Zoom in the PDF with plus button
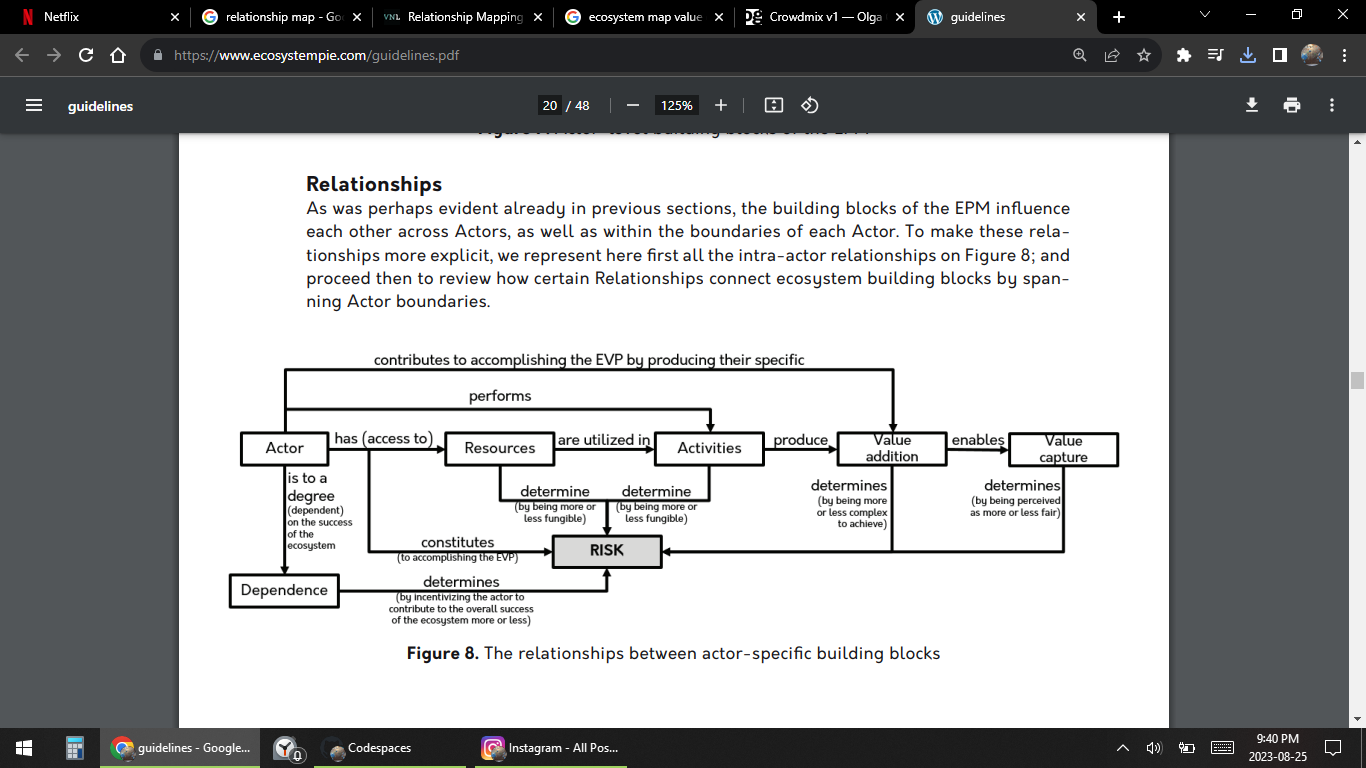 721,105
